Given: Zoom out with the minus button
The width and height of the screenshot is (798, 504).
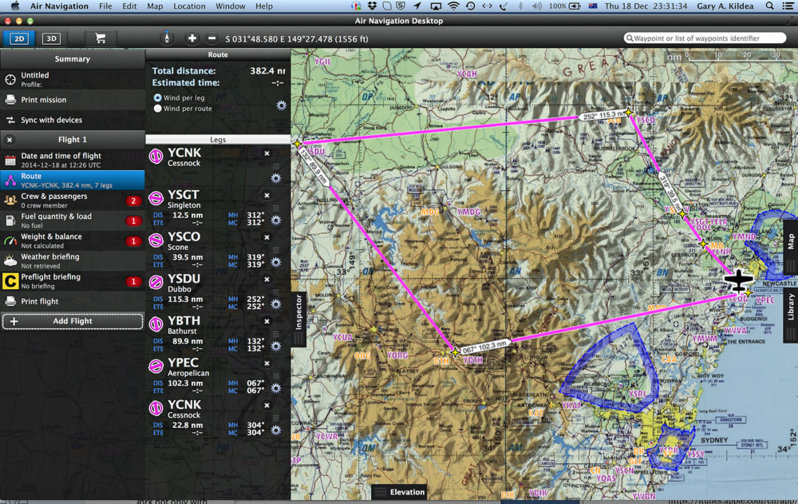Looking at the screenshot, I should click(x=212, y=39).
